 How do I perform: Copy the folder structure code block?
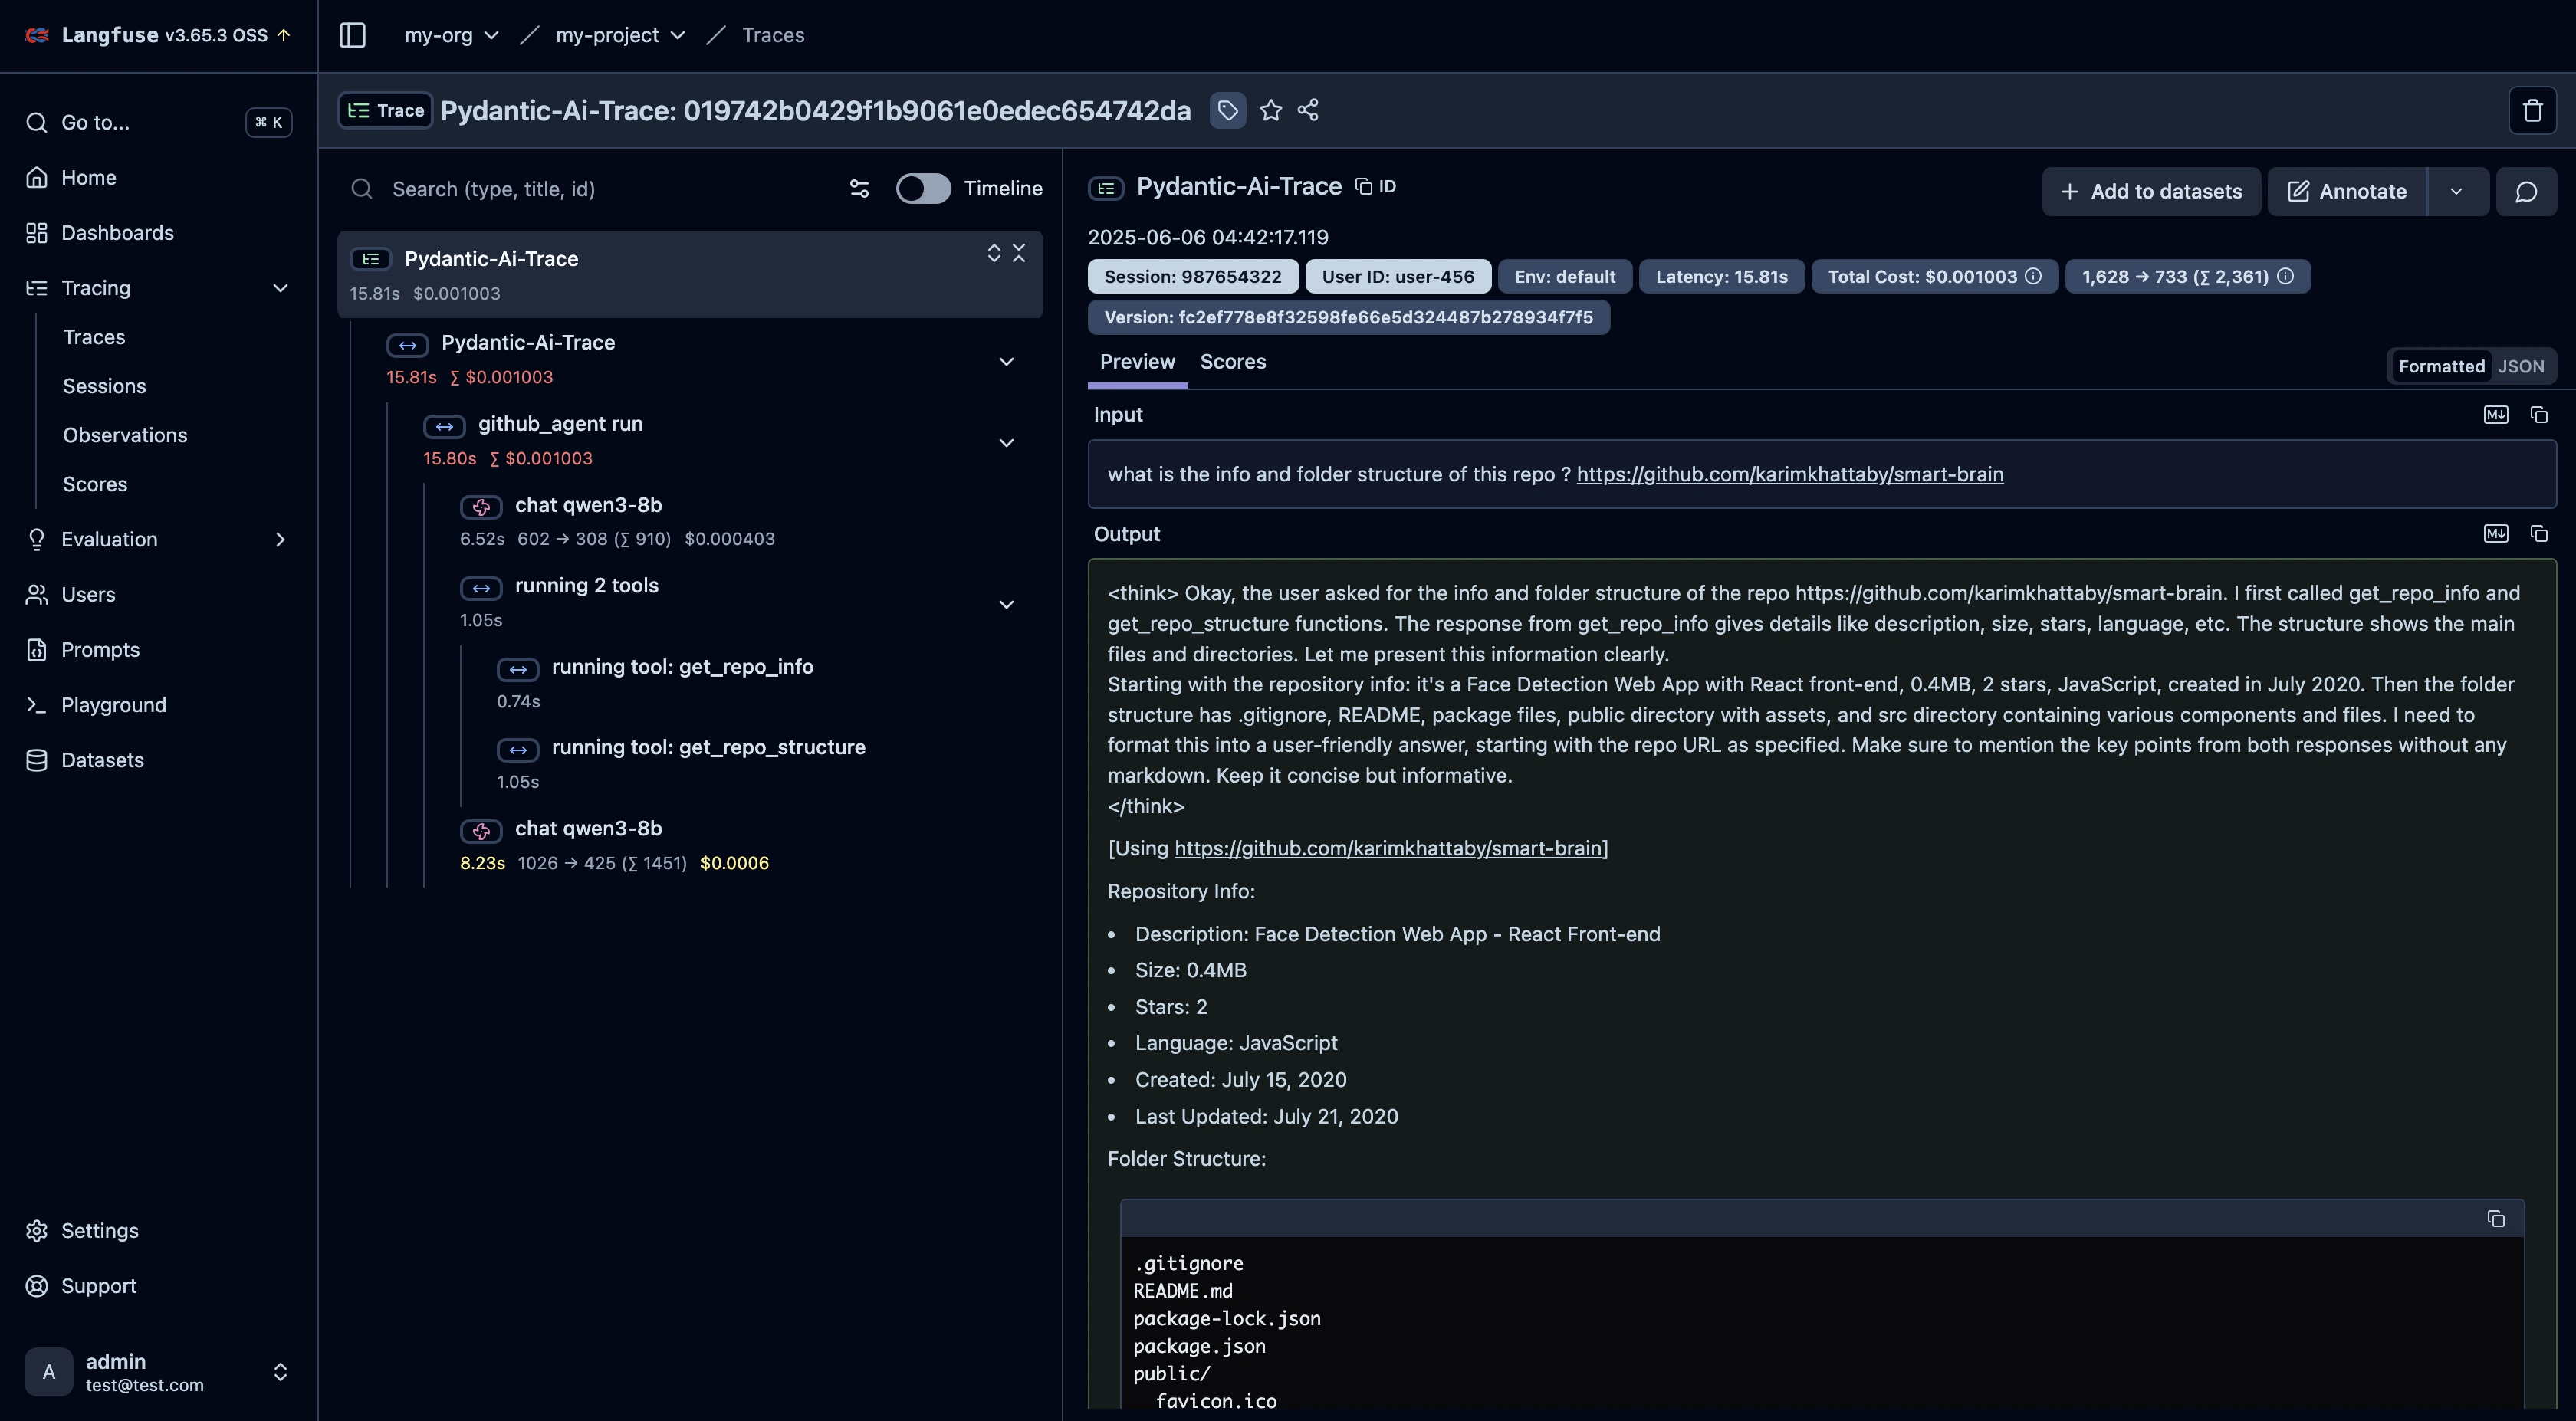pyautogui.click(x=2496, y=1219)
